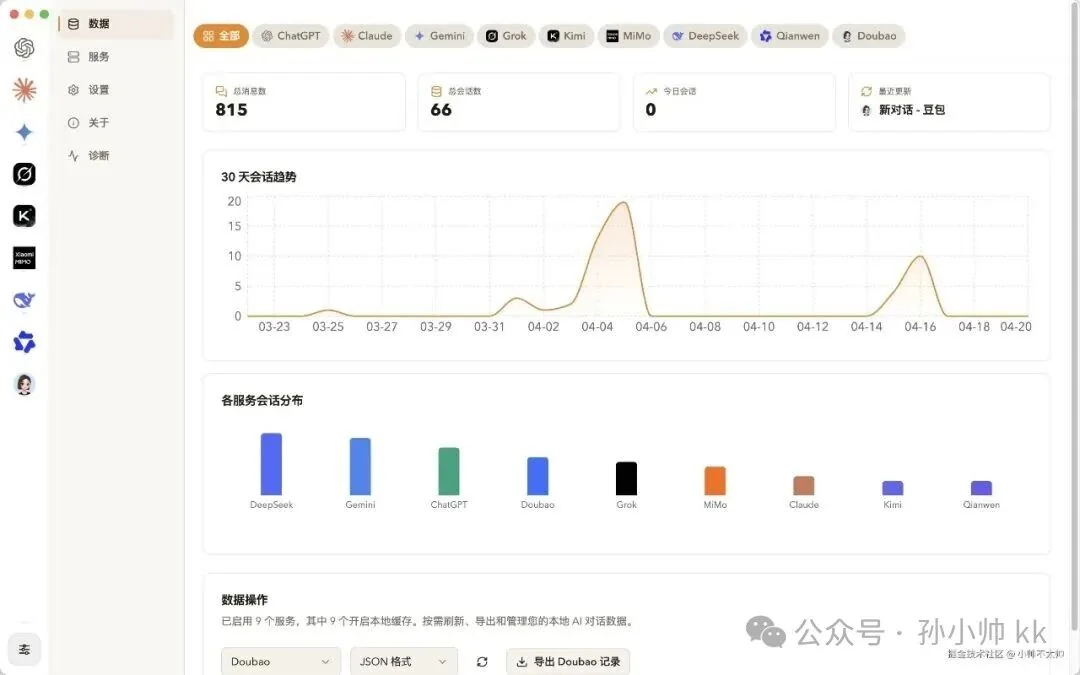Filter by the DeepSeek tab
1080x675 pixels.
tap(705, 36)
